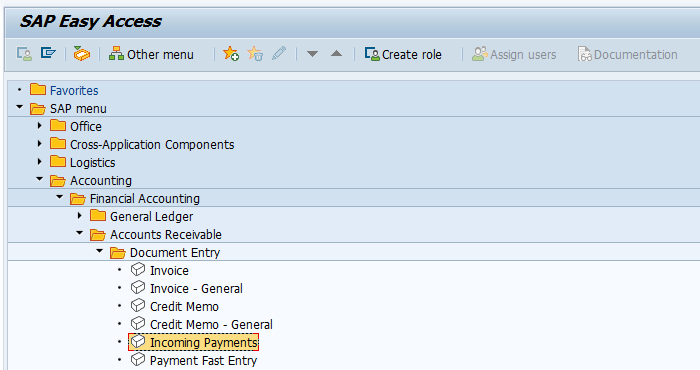Click the Move favorites up arrow
The width and height of the screenshot is (700, 370).
[x=337, y=54]
